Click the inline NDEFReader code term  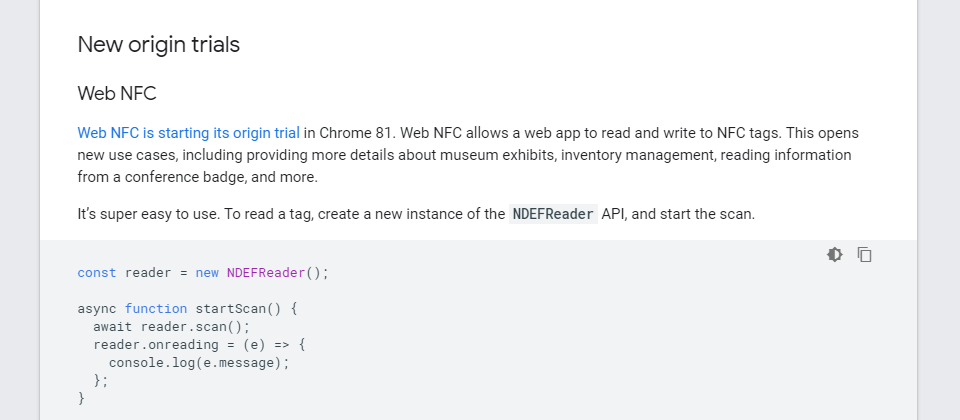point(553,214)
